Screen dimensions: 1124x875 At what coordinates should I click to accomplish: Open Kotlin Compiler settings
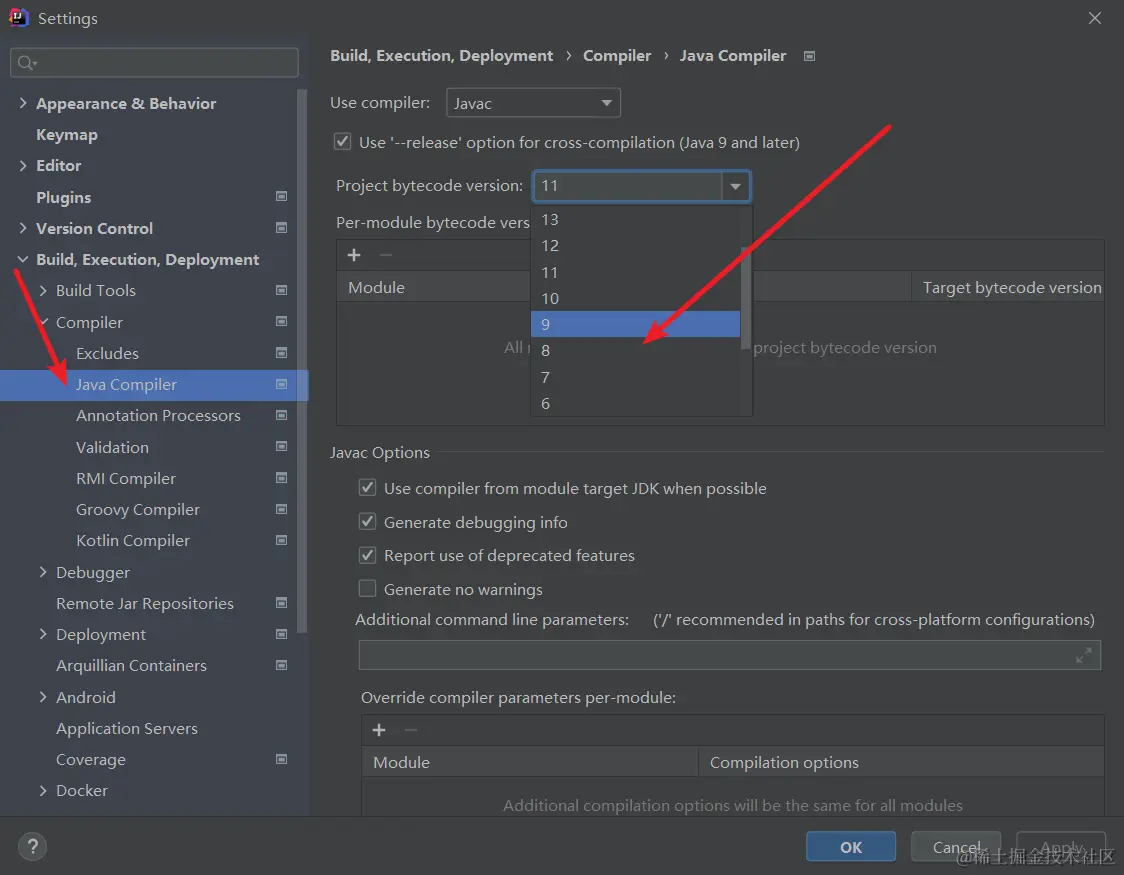tap(133, 540)
